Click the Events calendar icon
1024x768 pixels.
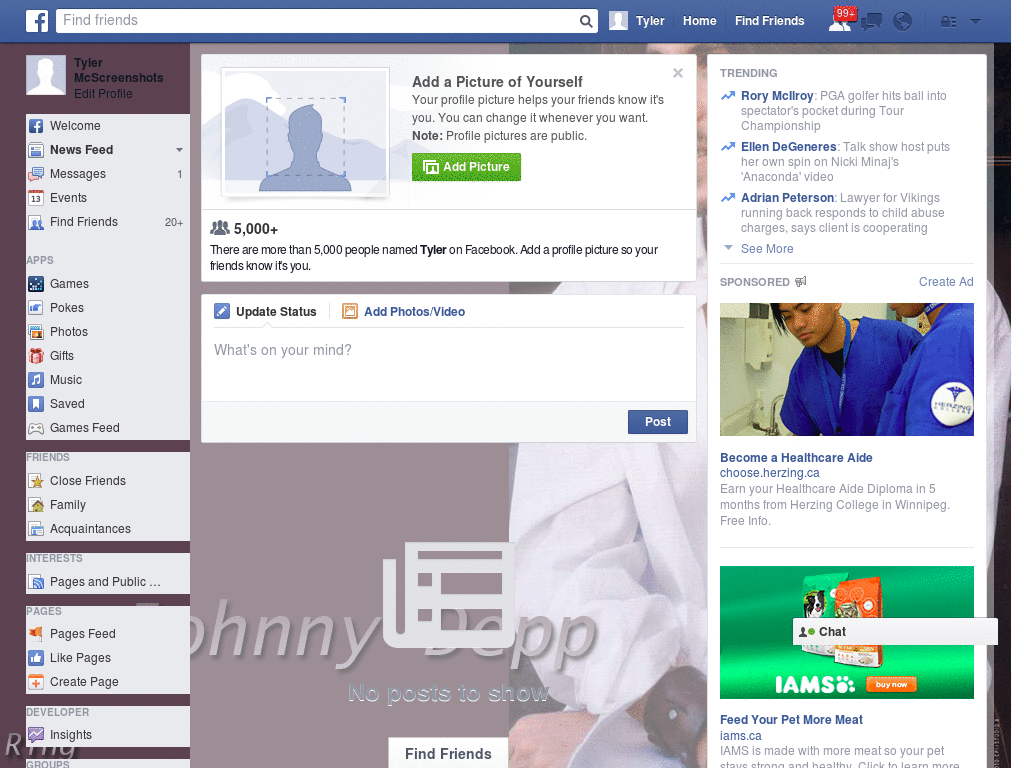36,199
